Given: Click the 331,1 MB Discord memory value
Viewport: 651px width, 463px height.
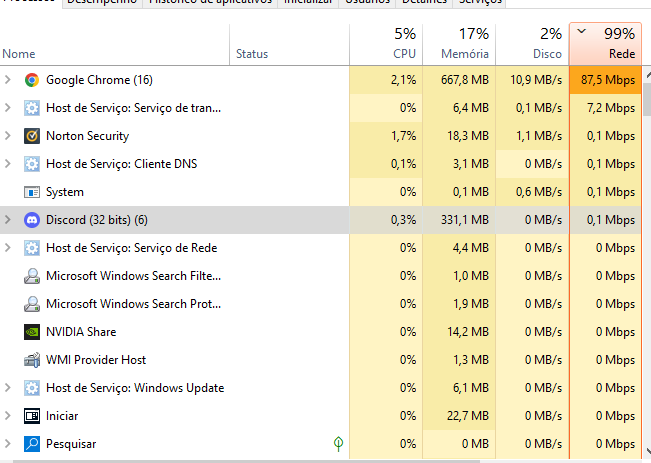Looking at the screenshot, I should tap(465, 220).
